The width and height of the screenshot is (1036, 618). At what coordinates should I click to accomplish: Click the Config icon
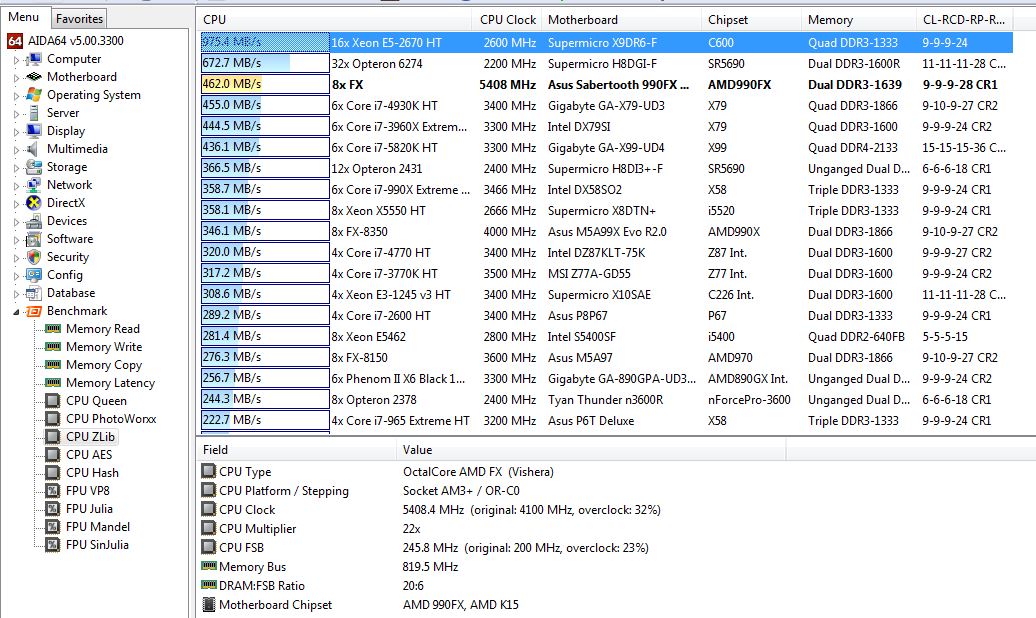click(34, 275)
